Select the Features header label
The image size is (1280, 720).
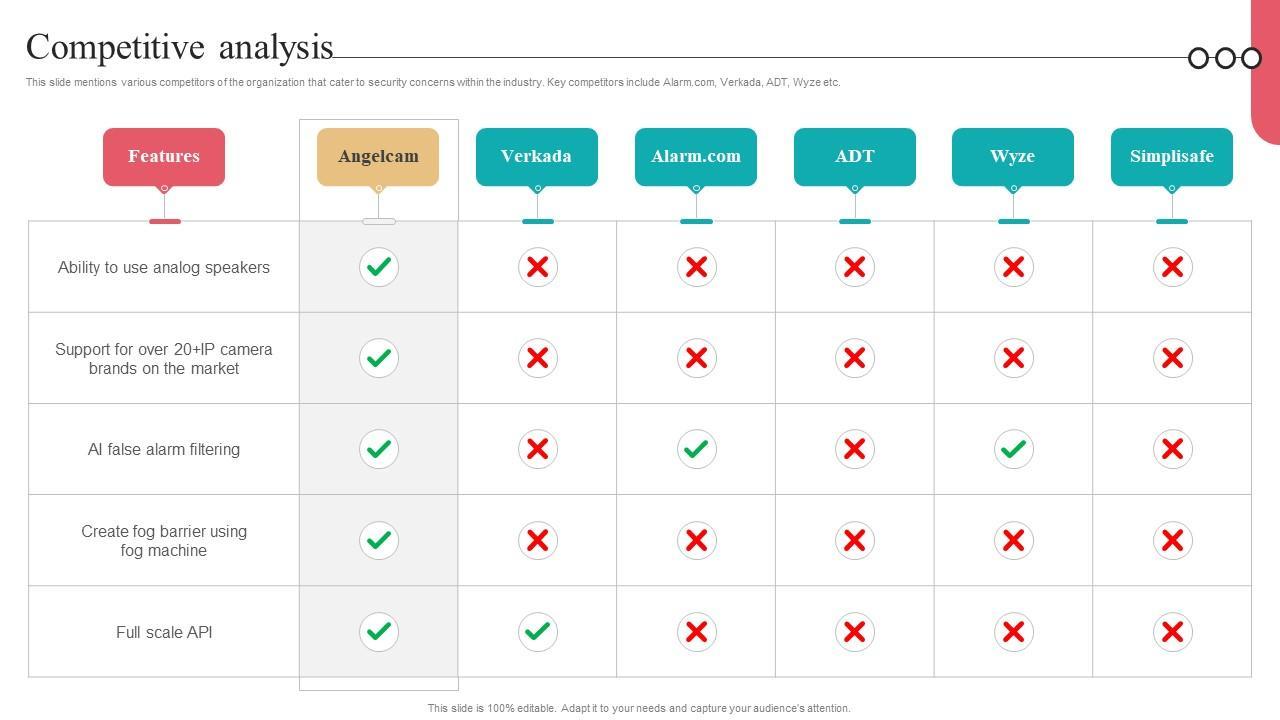pos(164,156)
